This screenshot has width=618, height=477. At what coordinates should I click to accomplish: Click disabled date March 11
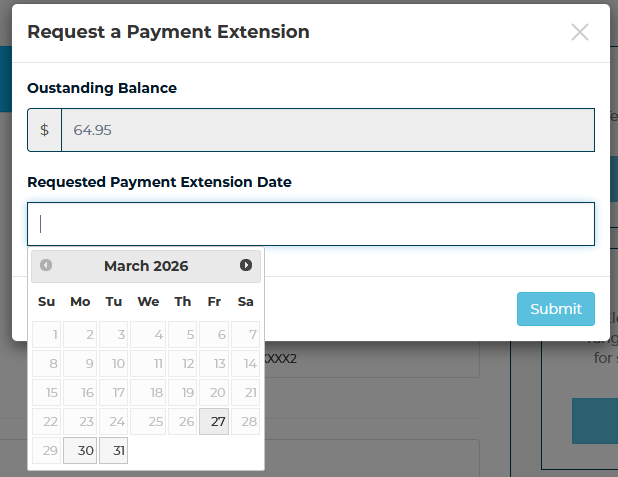point(147,364)
